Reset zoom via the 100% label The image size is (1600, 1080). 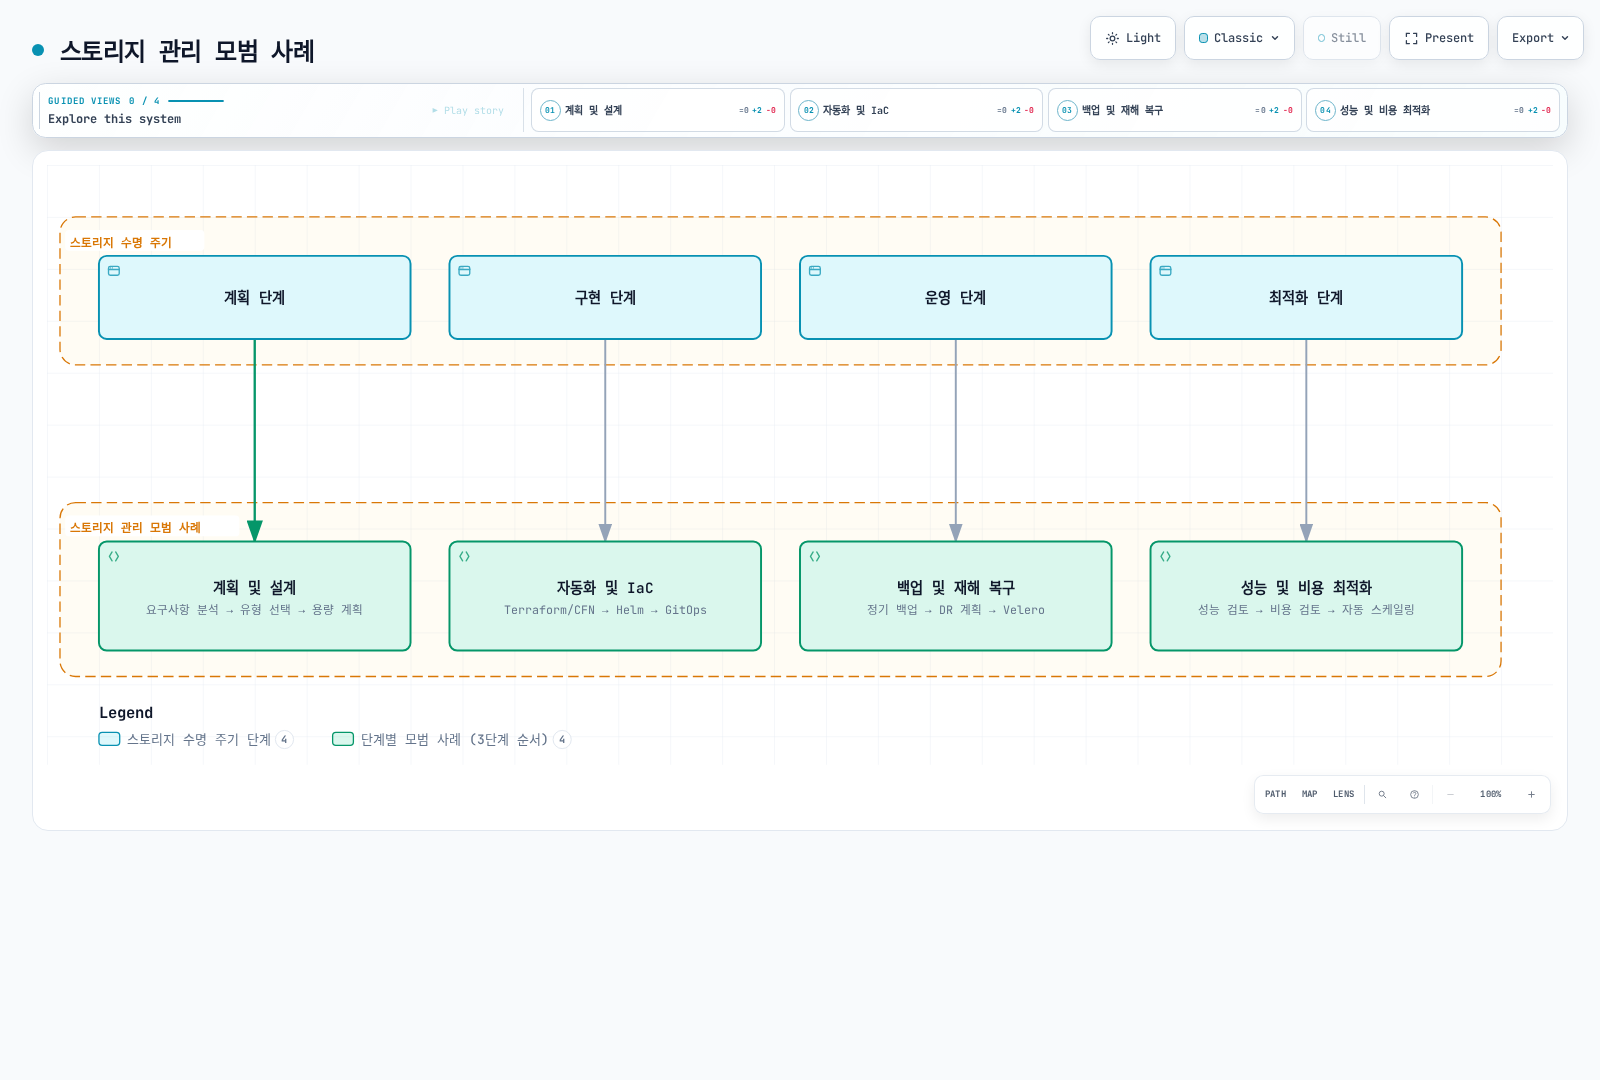coord(1491,794)
